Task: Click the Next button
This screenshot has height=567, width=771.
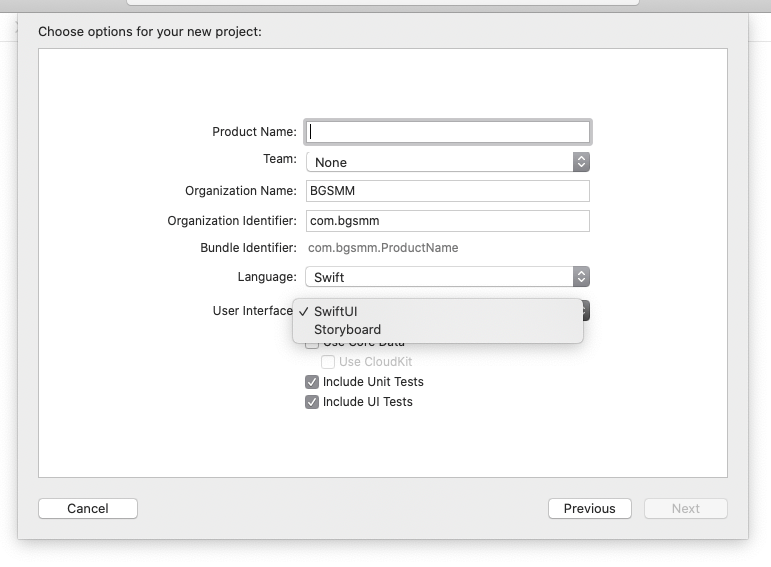Action: (x=685, y=508)
